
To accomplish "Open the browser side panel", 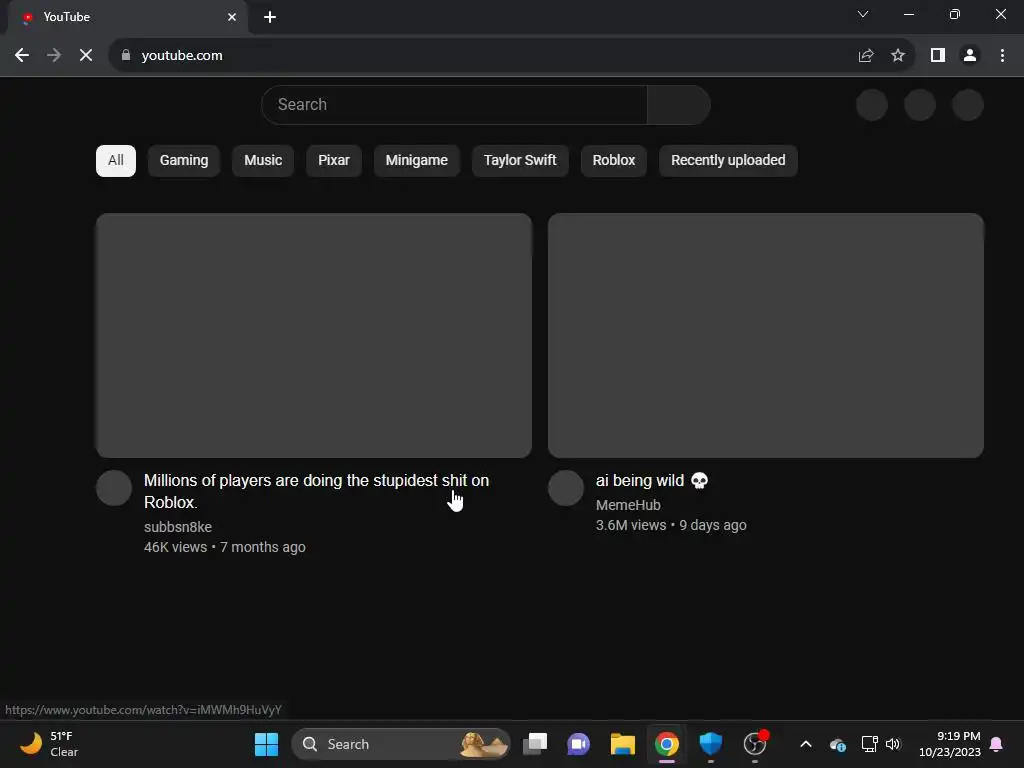I will (938, 56).
